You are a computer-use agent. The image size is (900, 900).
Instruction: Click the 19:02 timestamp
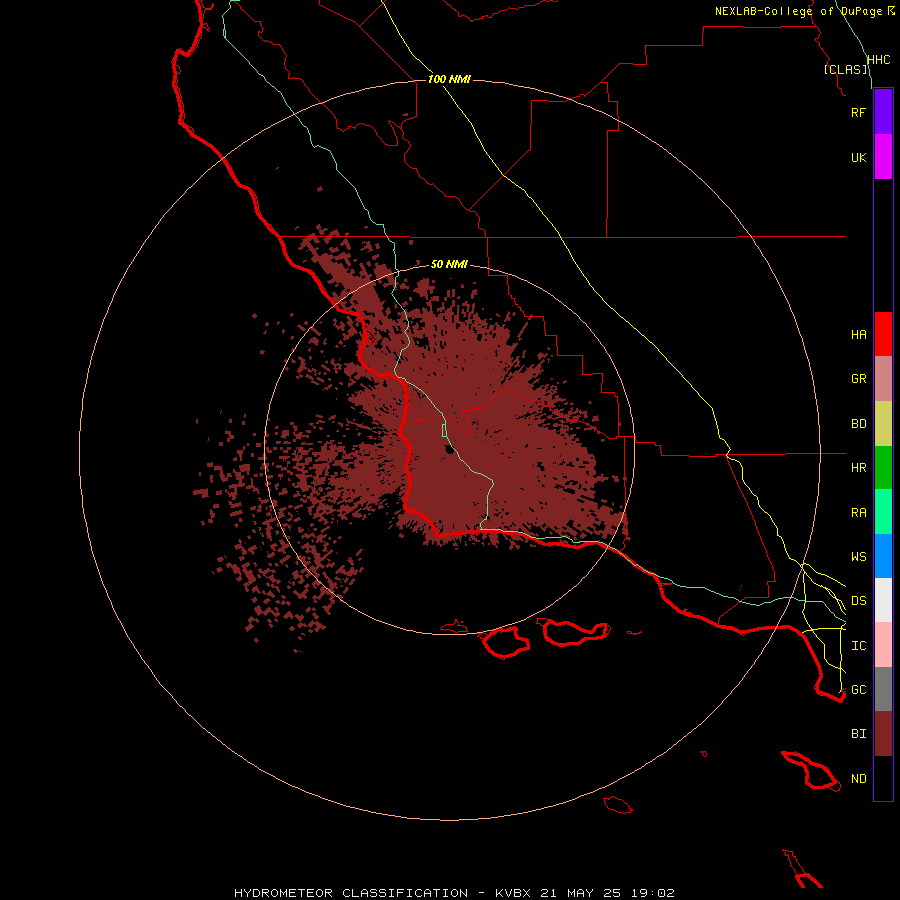(653, 893)
